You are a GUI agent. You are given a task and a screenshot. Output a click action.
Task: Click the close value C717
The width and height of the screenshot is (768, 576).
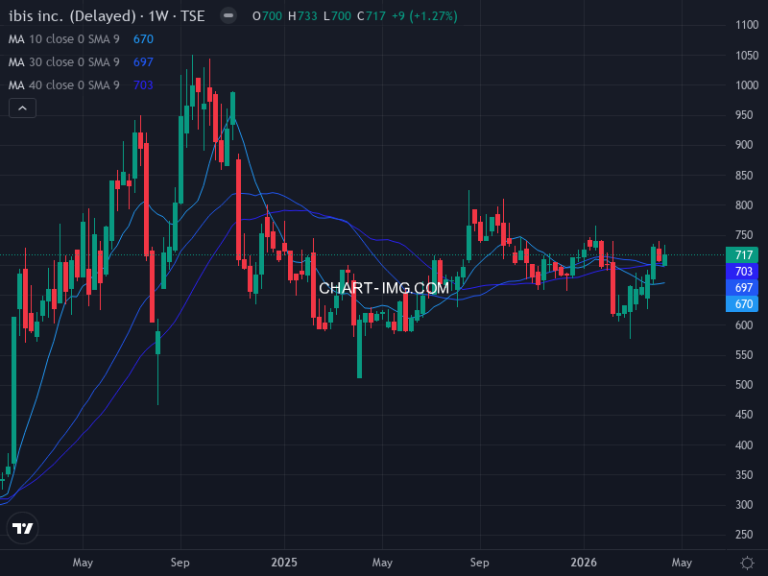(371, 16)
